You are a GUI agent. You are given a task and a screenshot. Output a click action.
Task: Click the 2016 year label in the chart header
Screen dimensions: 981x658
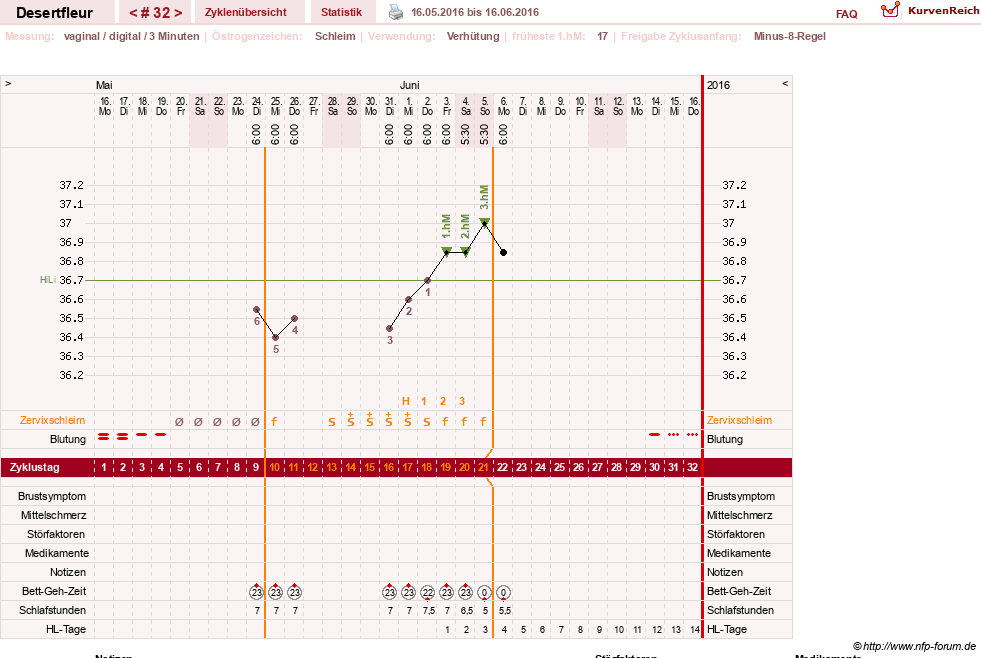(x=718, y=85)
